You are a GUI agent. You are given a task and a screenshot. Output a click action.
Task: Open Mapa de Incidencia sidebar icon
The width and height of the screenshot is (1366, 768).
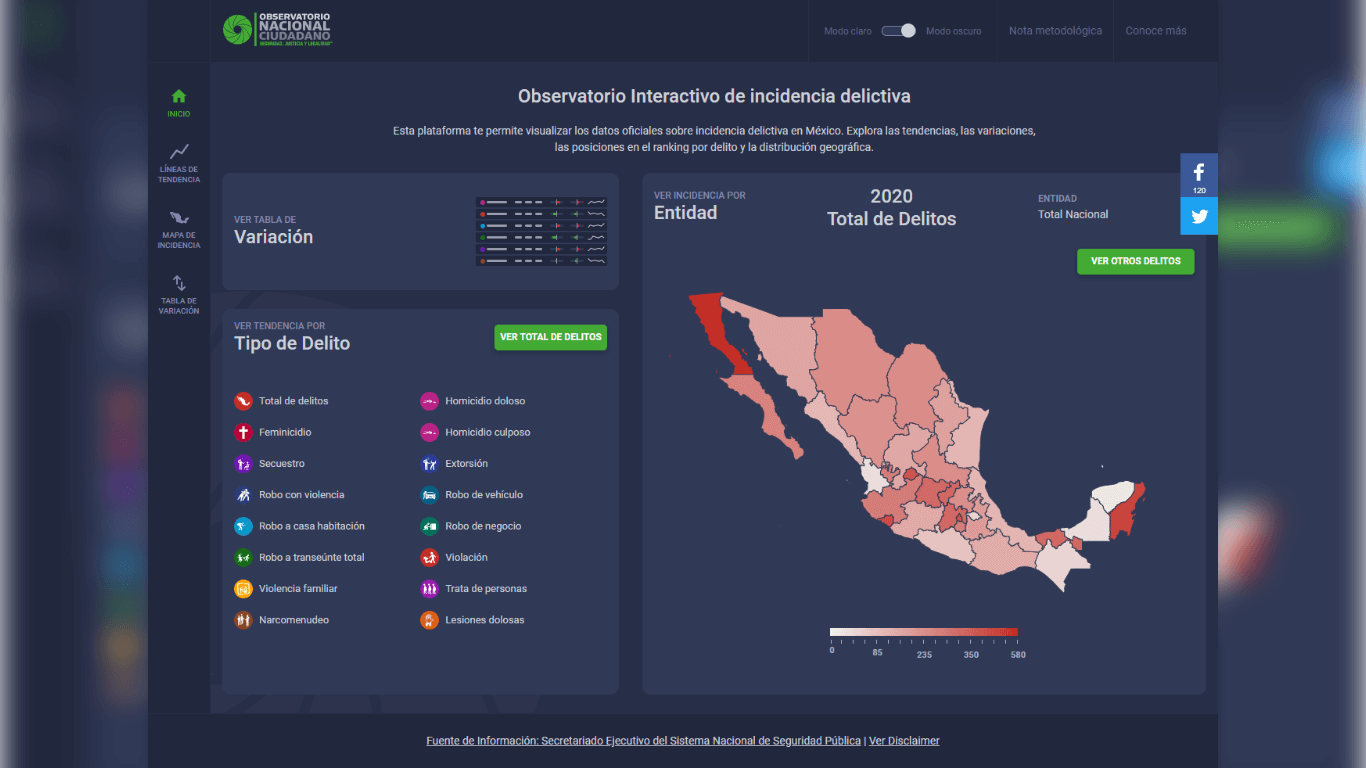(179, 218)
